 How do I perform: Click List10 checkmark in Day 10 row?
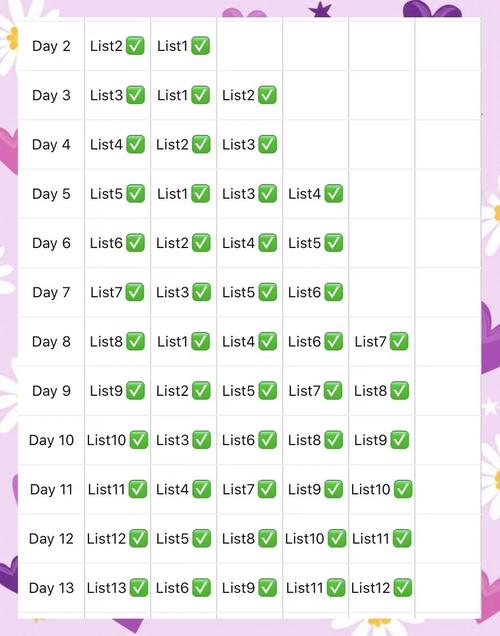coord(139,440)
